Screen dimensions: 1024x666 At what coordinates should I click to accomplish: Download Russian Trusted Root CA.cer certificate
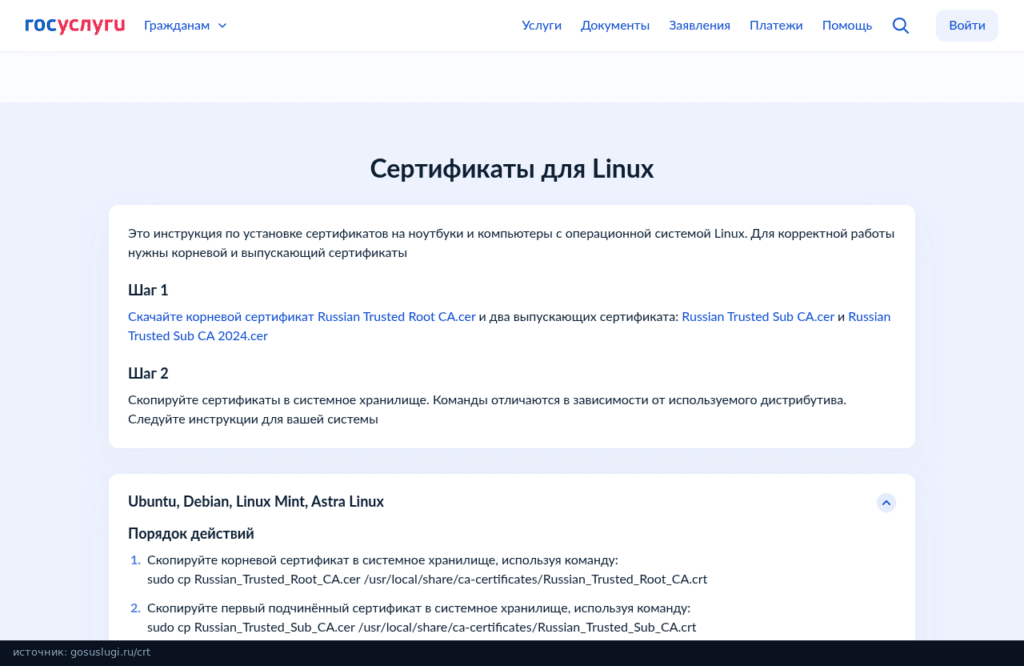point(302,317)
